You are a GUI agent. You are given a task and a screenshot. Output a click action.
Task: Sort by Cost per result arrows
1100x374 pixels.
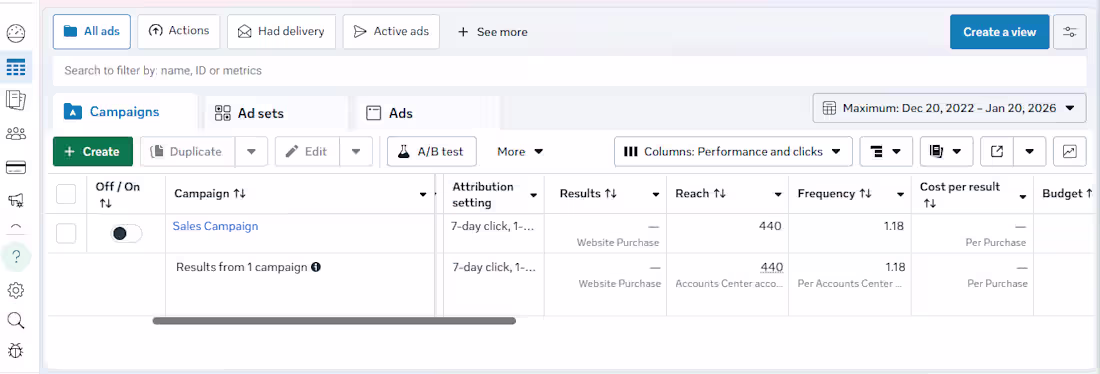tap(930, 203)
